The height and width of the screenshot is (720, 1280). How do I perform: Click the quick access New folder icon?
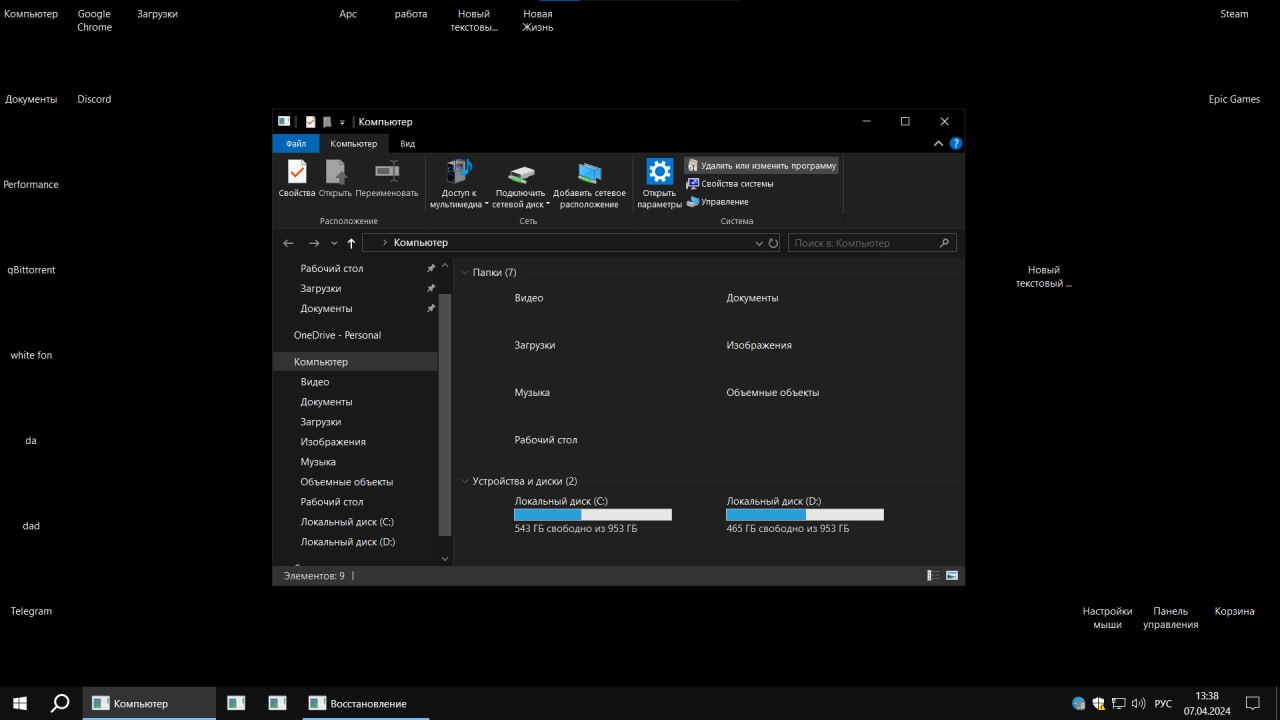pyautogui.click(x=326, y=122)
